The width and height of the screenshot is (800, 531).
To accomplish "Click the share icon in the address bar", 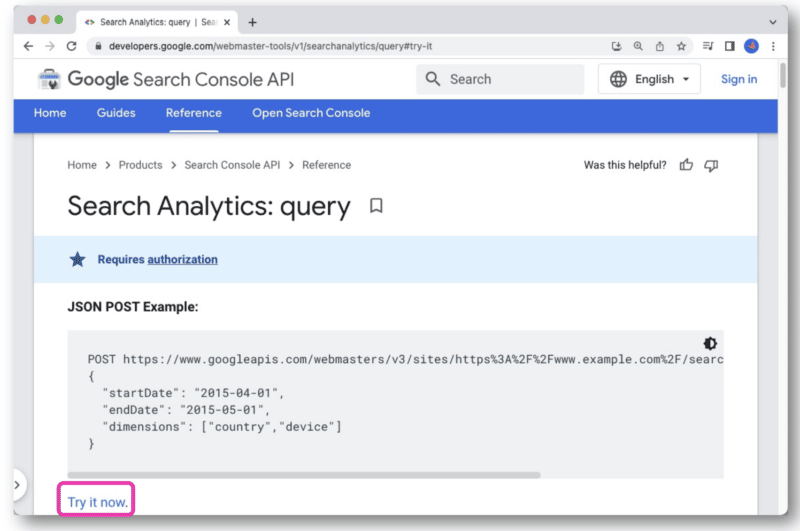I will (x=660, y=46).
